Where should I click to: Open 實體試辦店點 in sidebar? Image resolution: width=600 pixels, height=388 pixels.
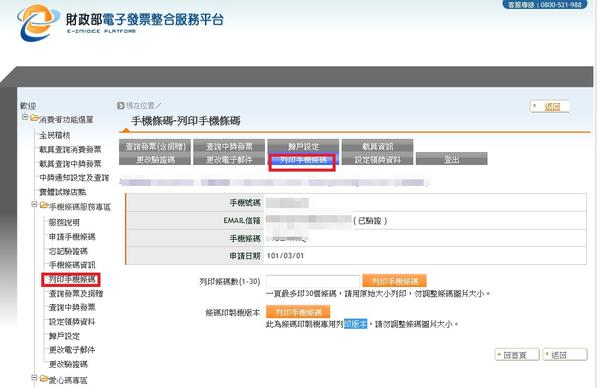[63, 192]
